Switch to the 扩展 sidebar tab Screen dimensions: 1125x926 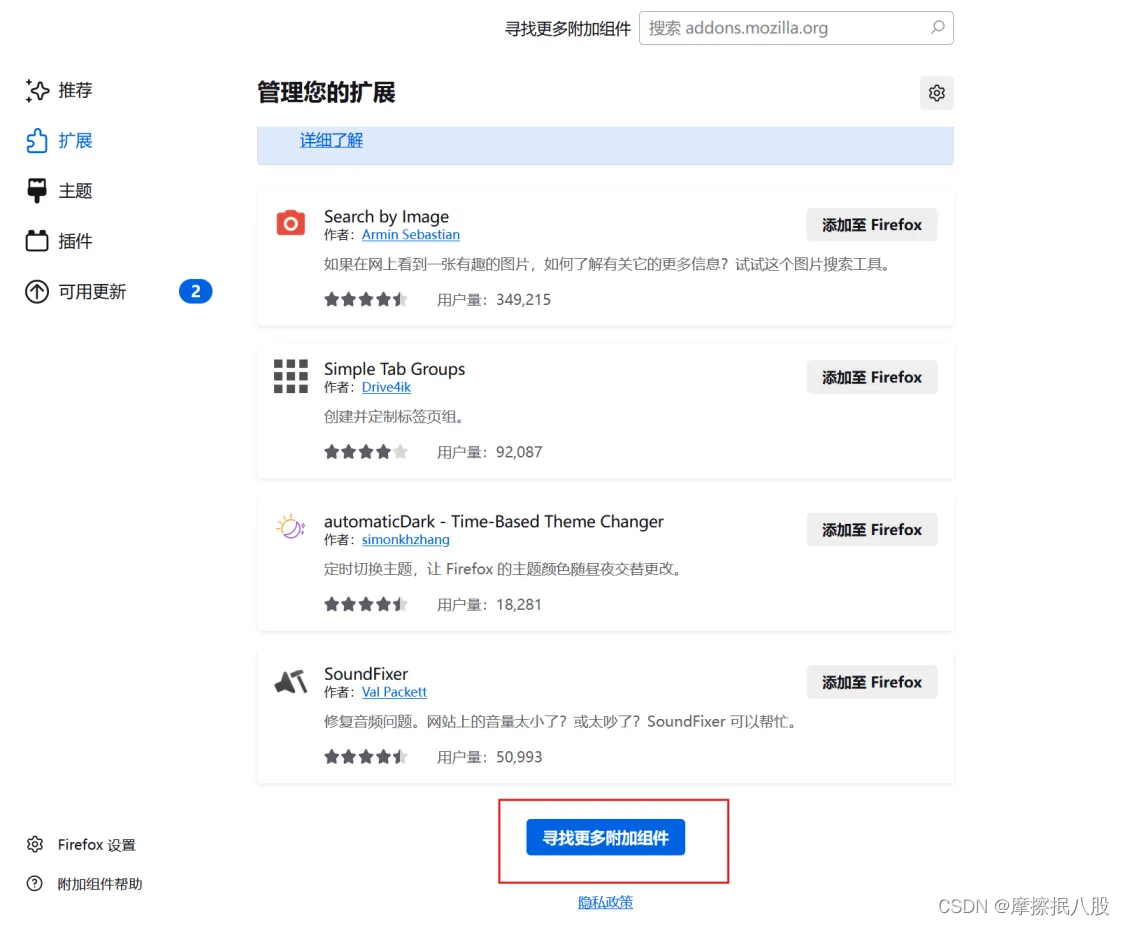(75, 141)
